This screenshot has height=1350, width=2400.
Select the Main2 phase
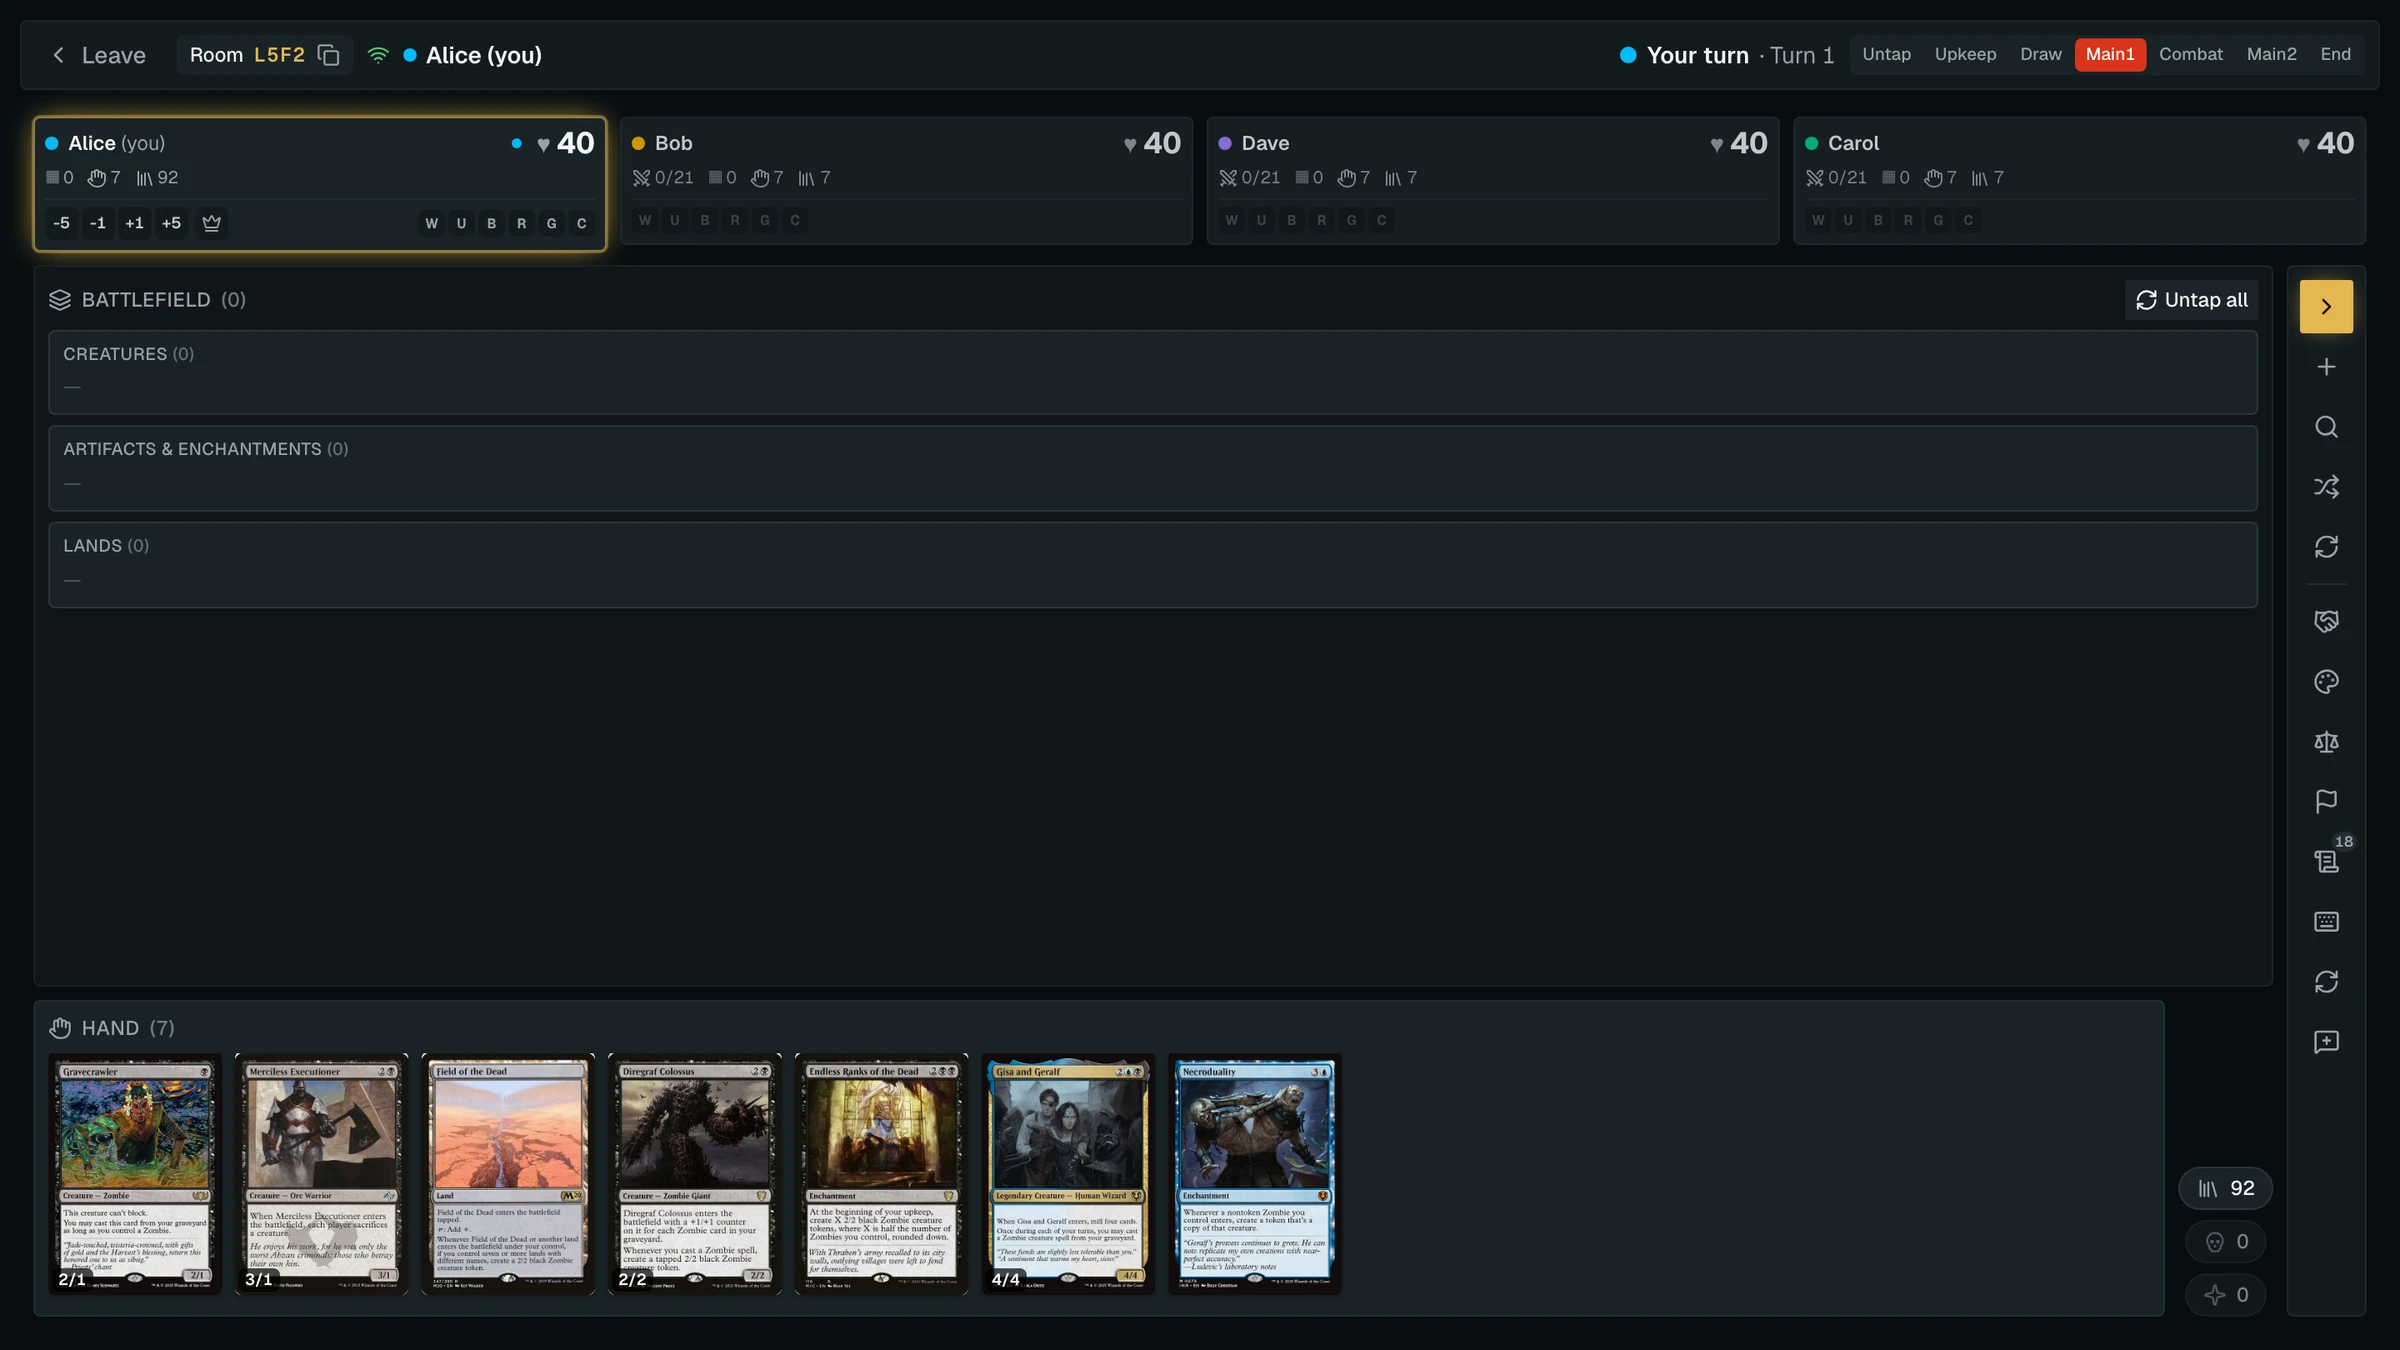click(2271, 54)
